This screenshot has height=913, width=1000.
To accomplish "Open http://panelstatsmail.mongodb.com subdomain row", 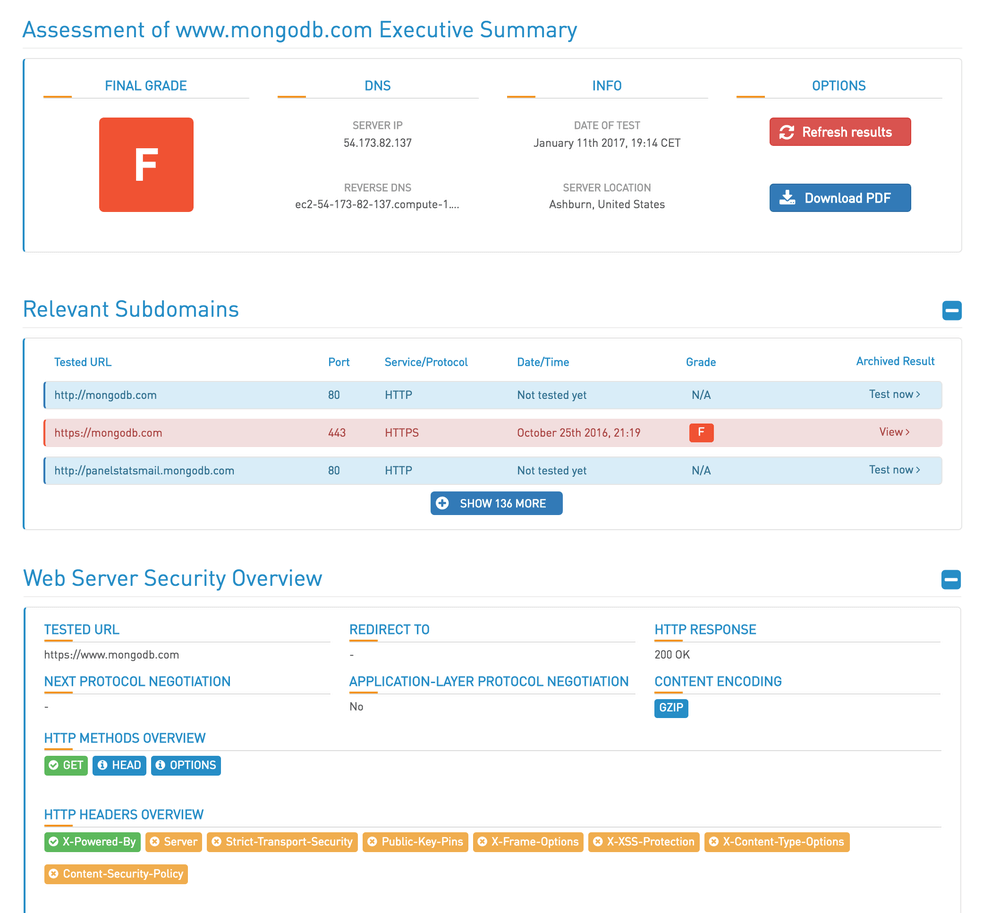I will point(492,471).
